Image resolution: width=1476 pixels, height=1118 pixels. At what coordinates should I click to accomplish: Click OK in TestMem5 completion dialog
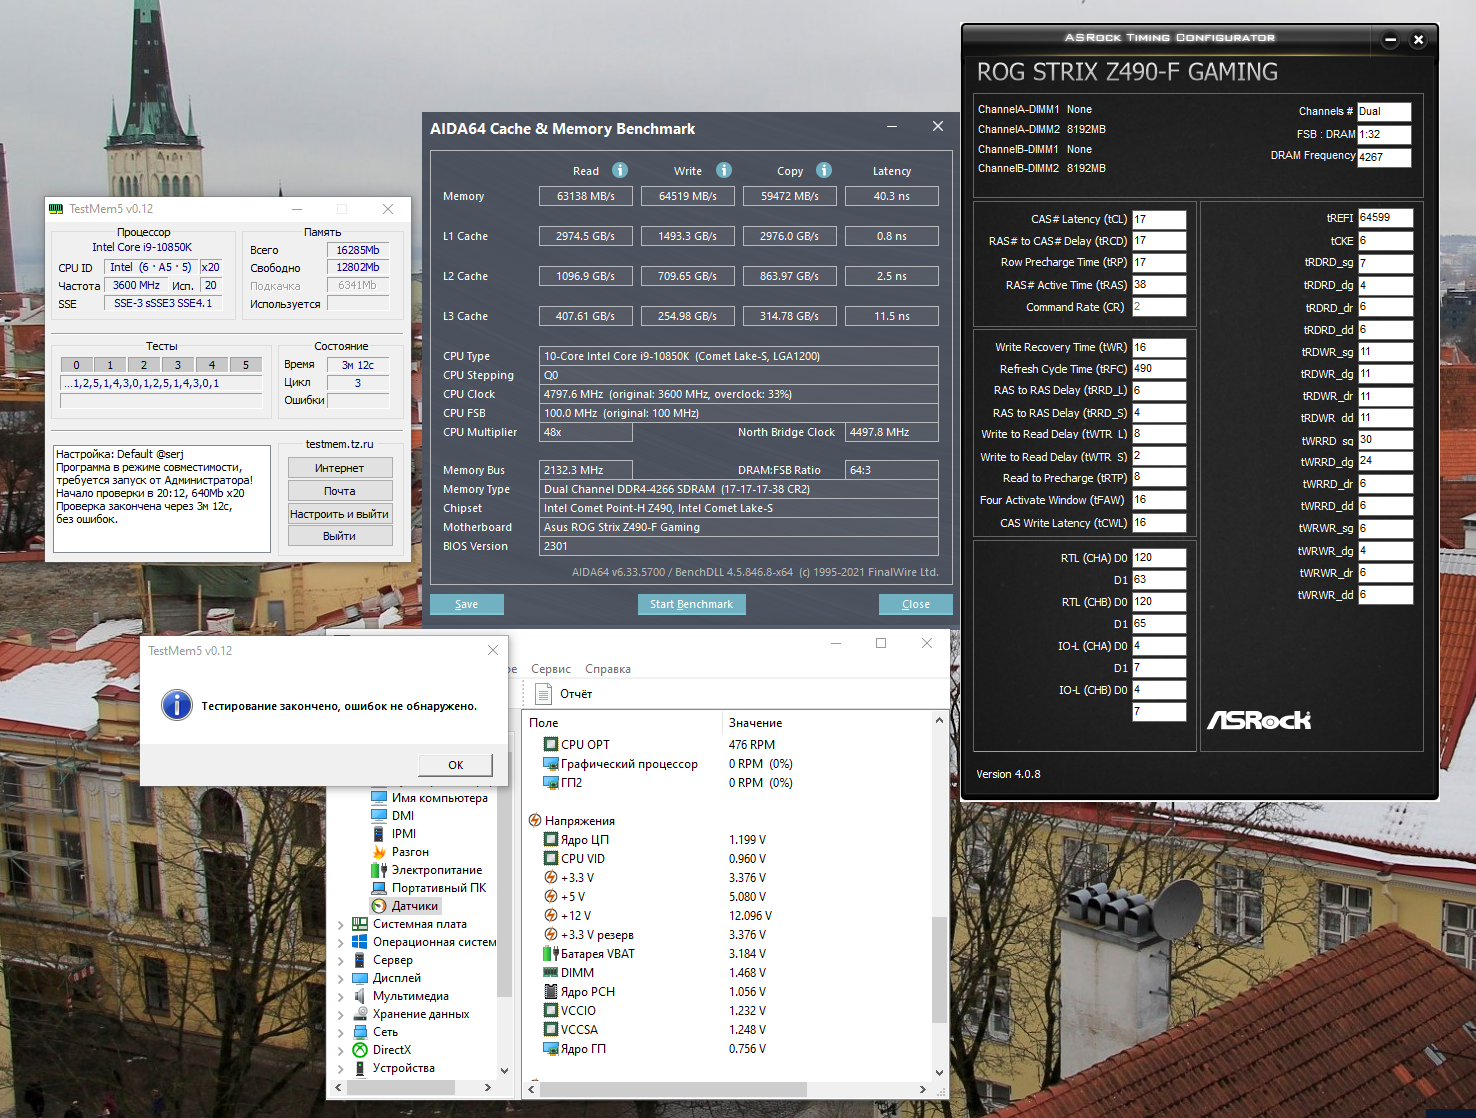click(x=456, y=765)
